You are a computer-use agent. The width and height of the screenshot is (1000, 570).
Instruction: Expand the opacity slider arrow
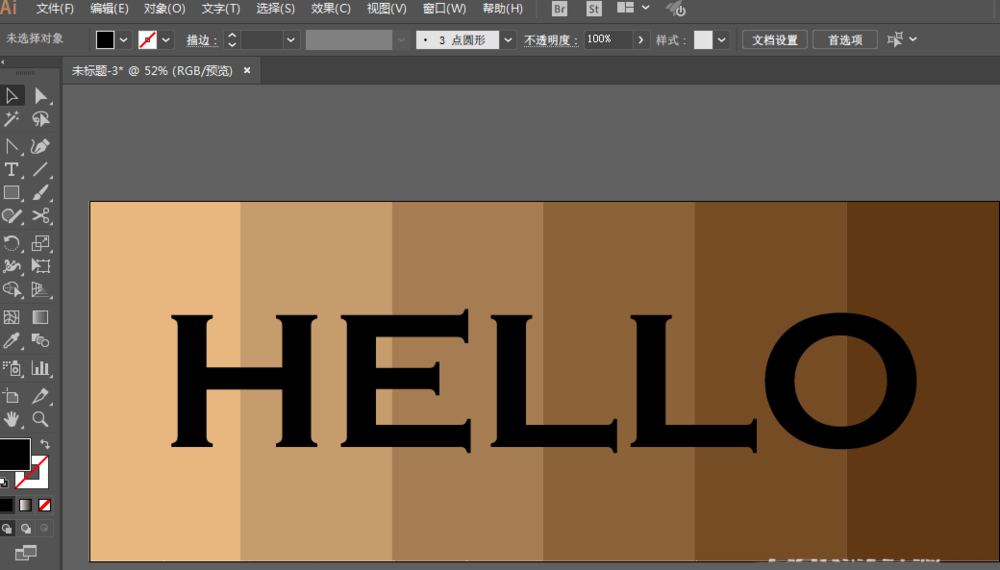click(641, 40)
